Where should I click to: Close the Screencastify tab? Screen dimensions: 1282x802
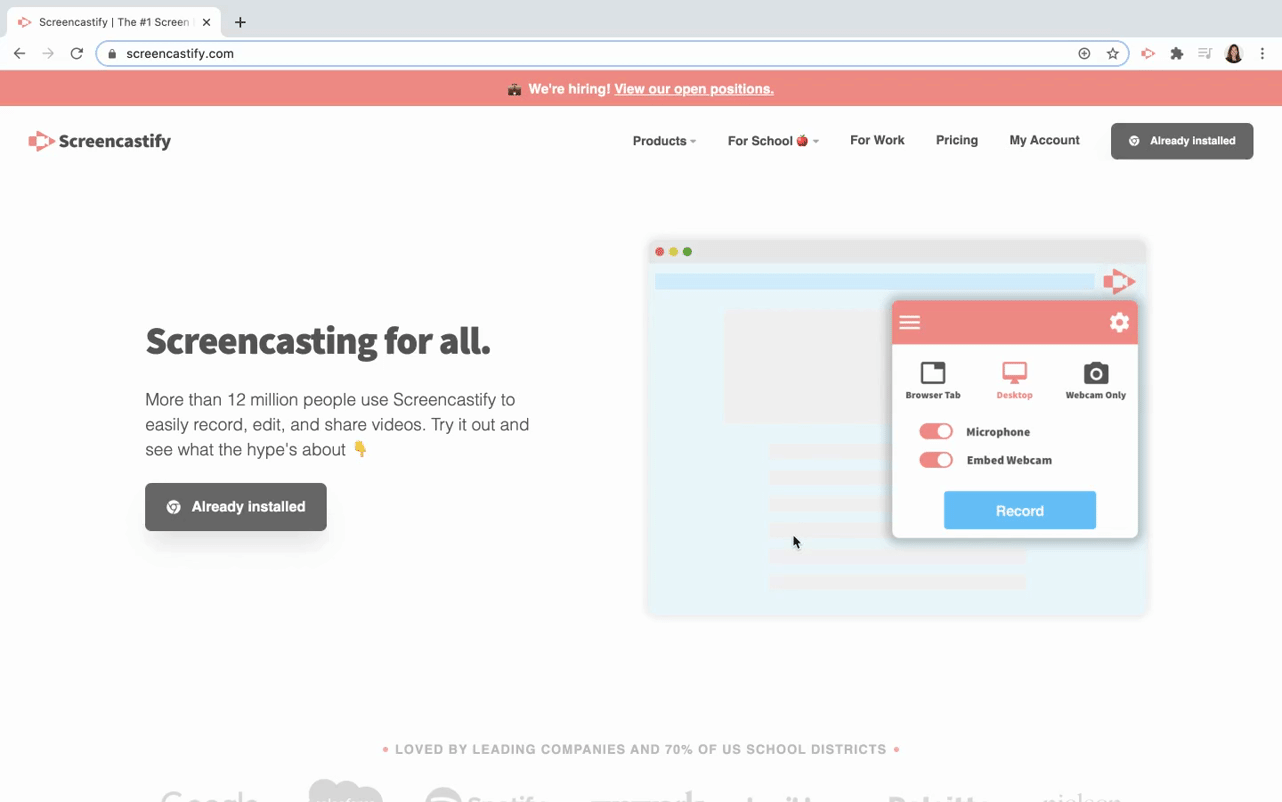(x=206, y=22)
